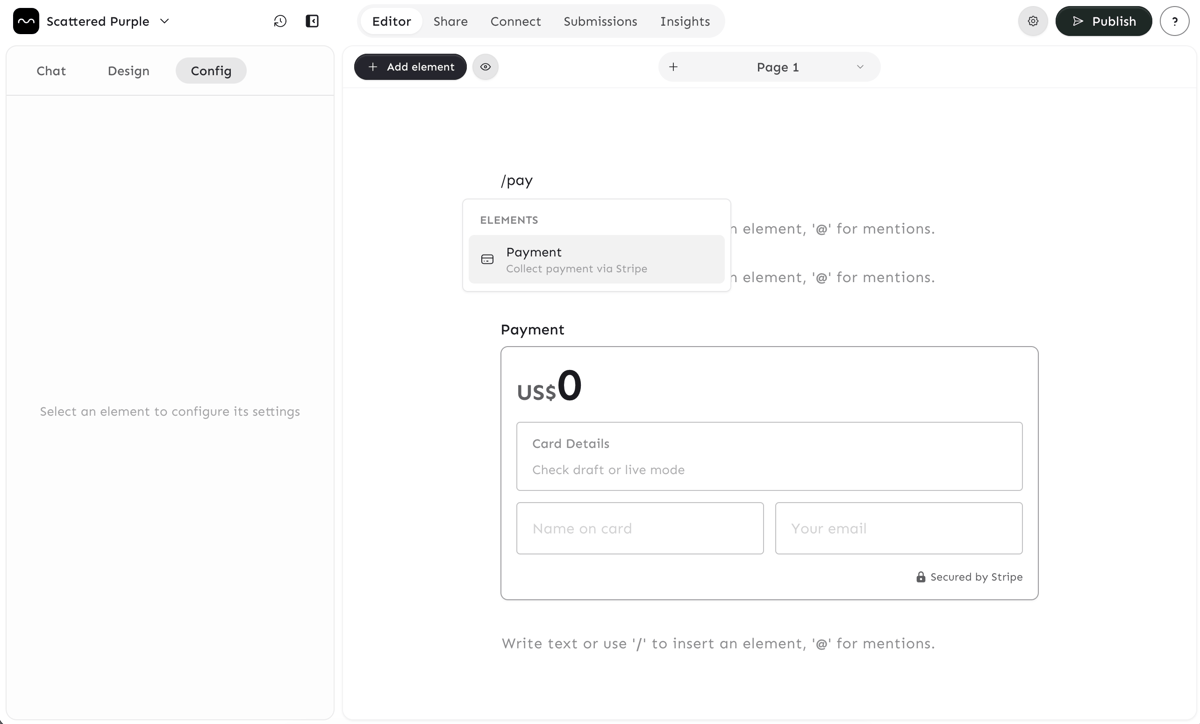The height and width of the screenshot is (724, 1200).
Task: Expand the Scattered Purple form name dropdown
Action: tap(165, 21)
